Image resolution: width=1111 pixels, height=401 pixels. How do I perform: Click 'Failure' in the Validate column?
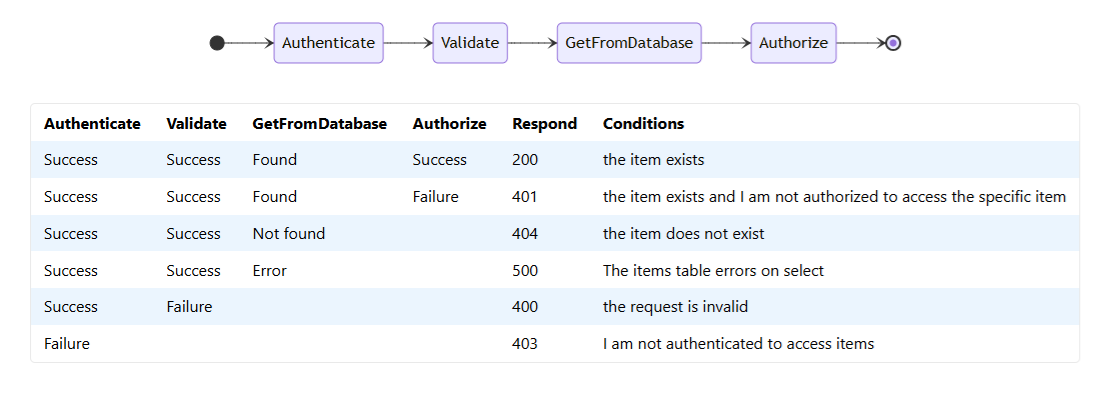[x=189, y=307]
